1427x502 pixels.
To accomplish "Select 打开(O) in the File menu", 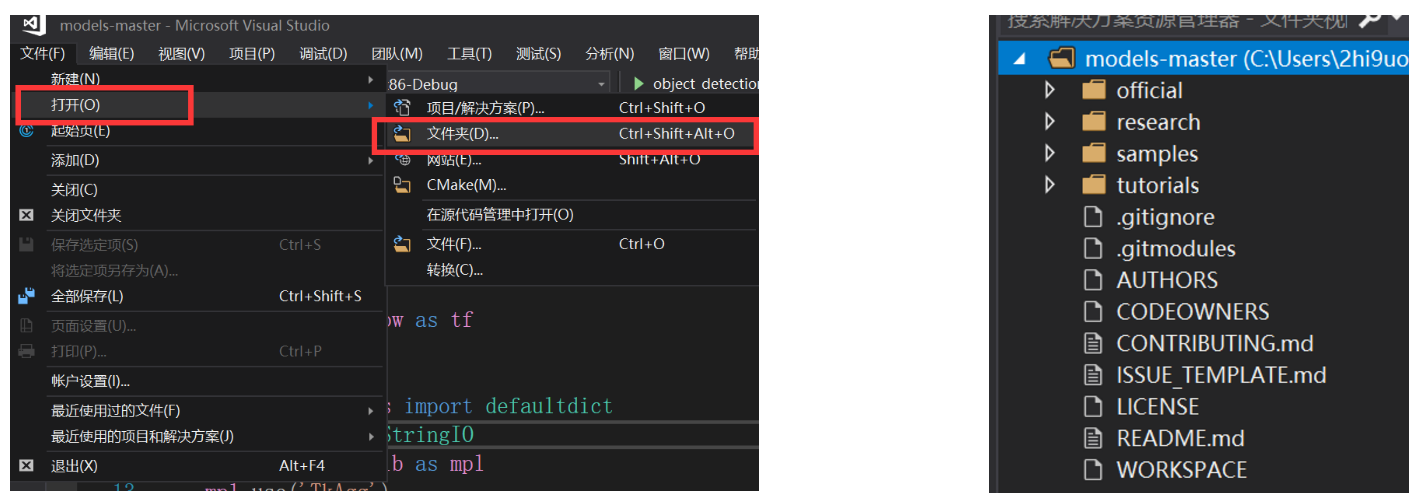I will point(201,104).
